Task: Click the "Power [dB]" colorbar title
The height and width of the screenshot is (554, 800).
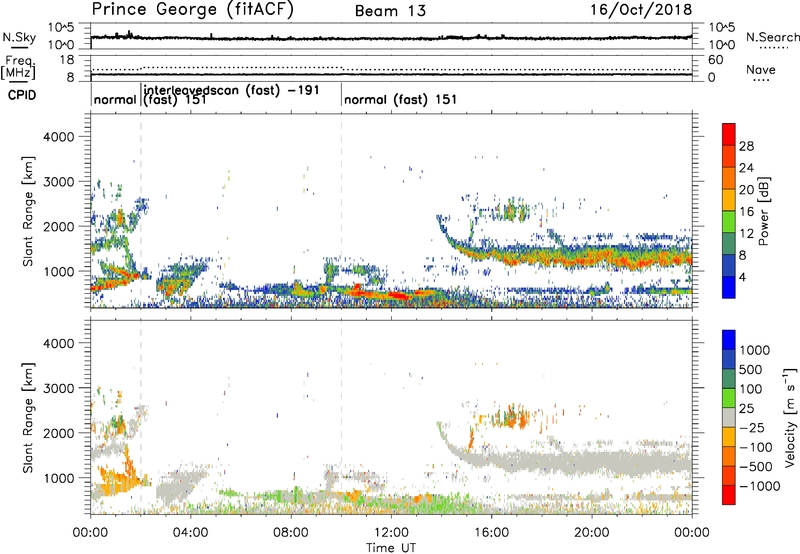Action: click(764, 211)
